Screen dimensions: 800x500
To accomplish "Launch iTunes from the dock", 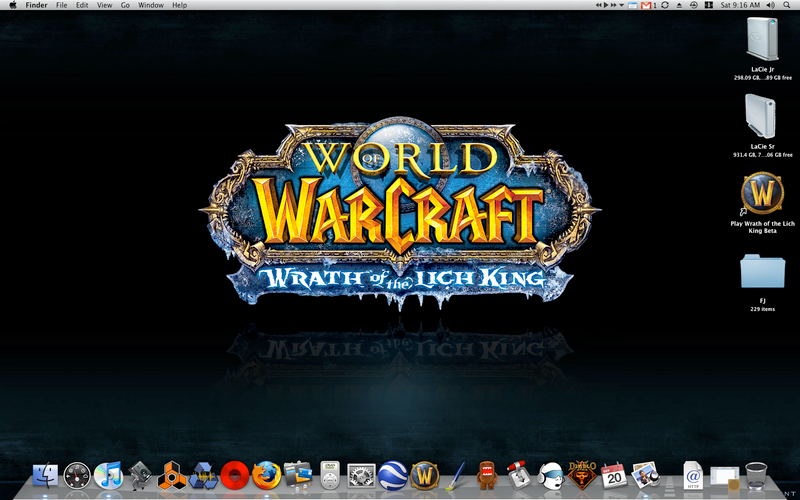I will 108,474.
